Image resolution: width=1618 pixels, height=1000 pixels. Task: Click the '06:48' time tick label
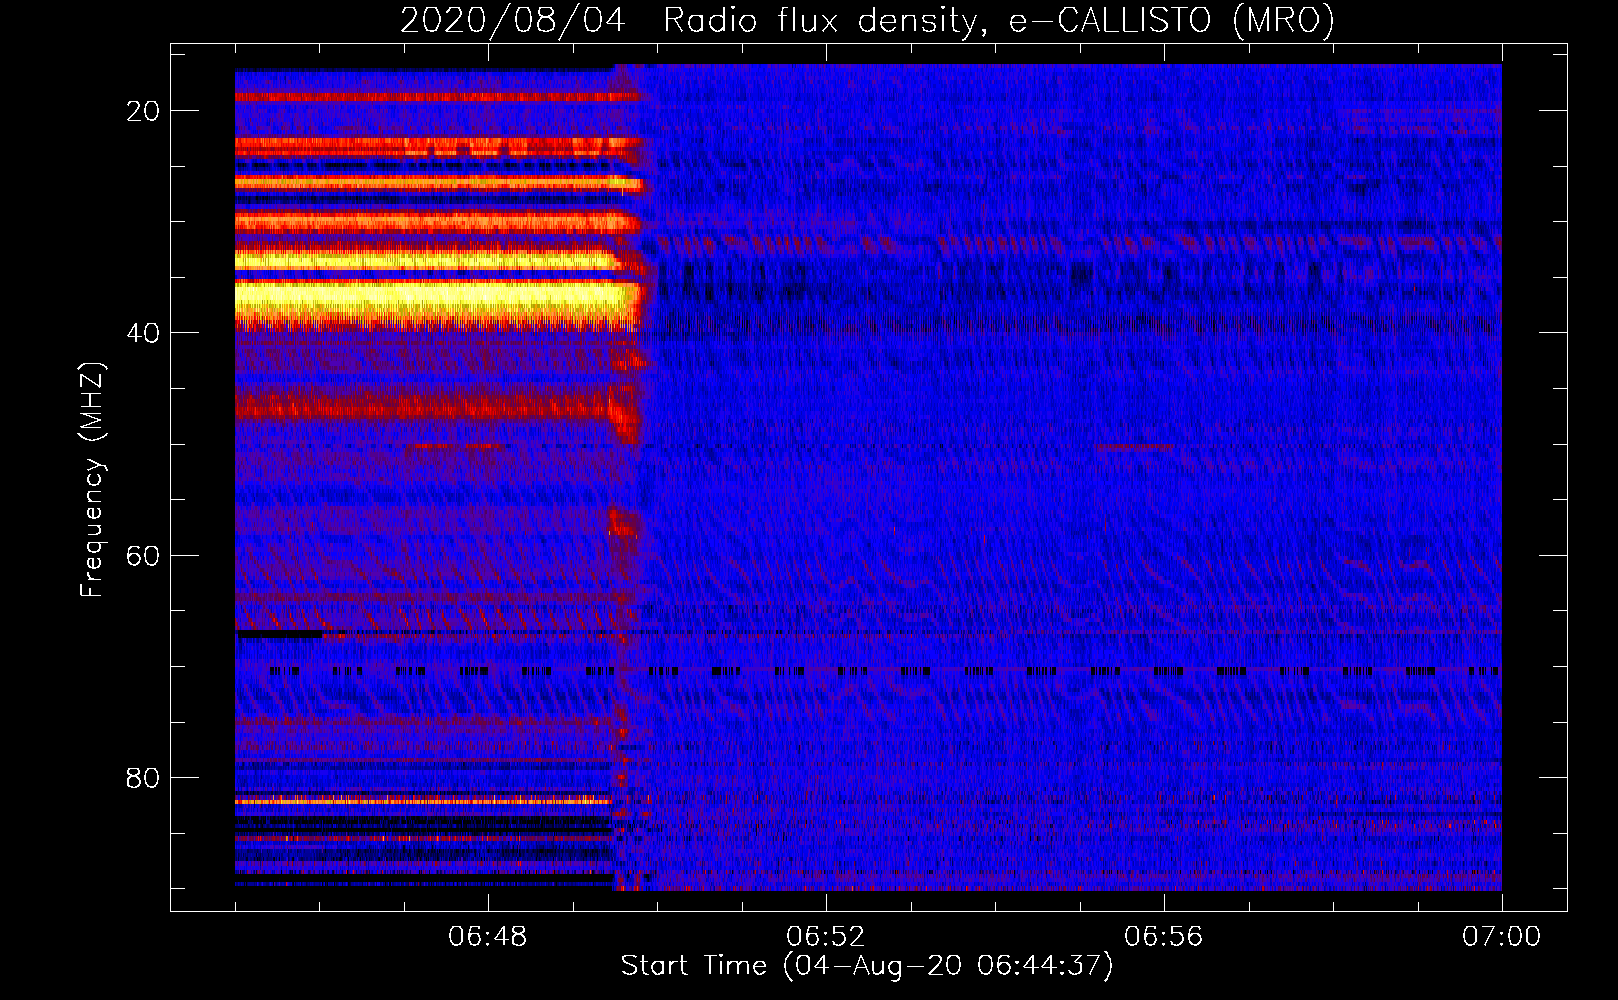coord(488,937)
